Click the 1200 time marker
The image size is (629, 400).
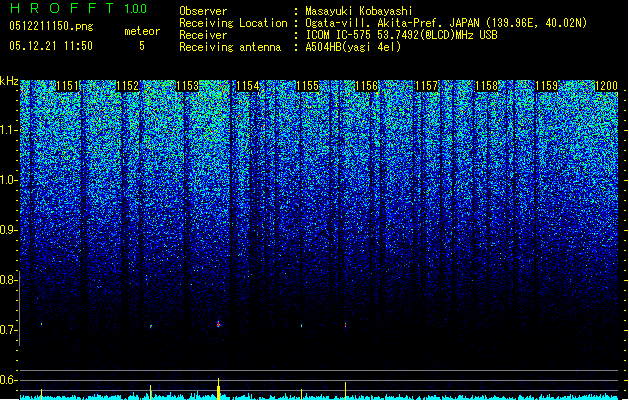[x=606, y=86]
